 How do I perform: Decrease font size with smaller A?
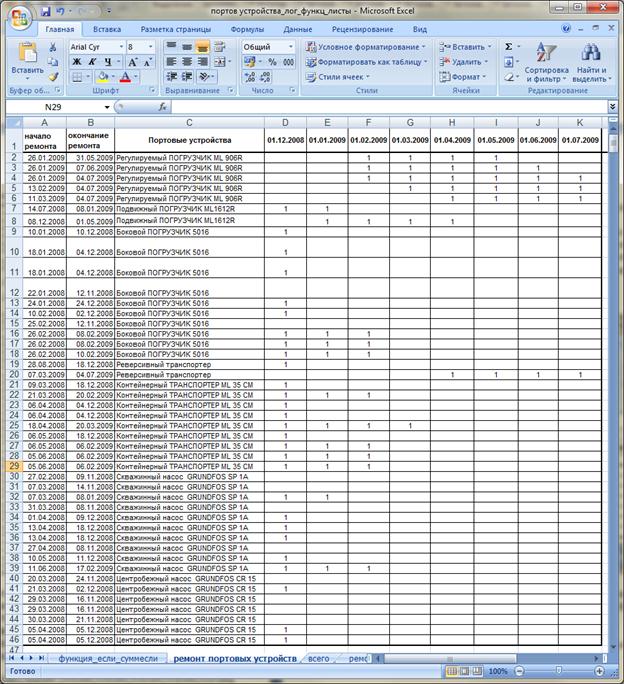[x=147, y=62]
